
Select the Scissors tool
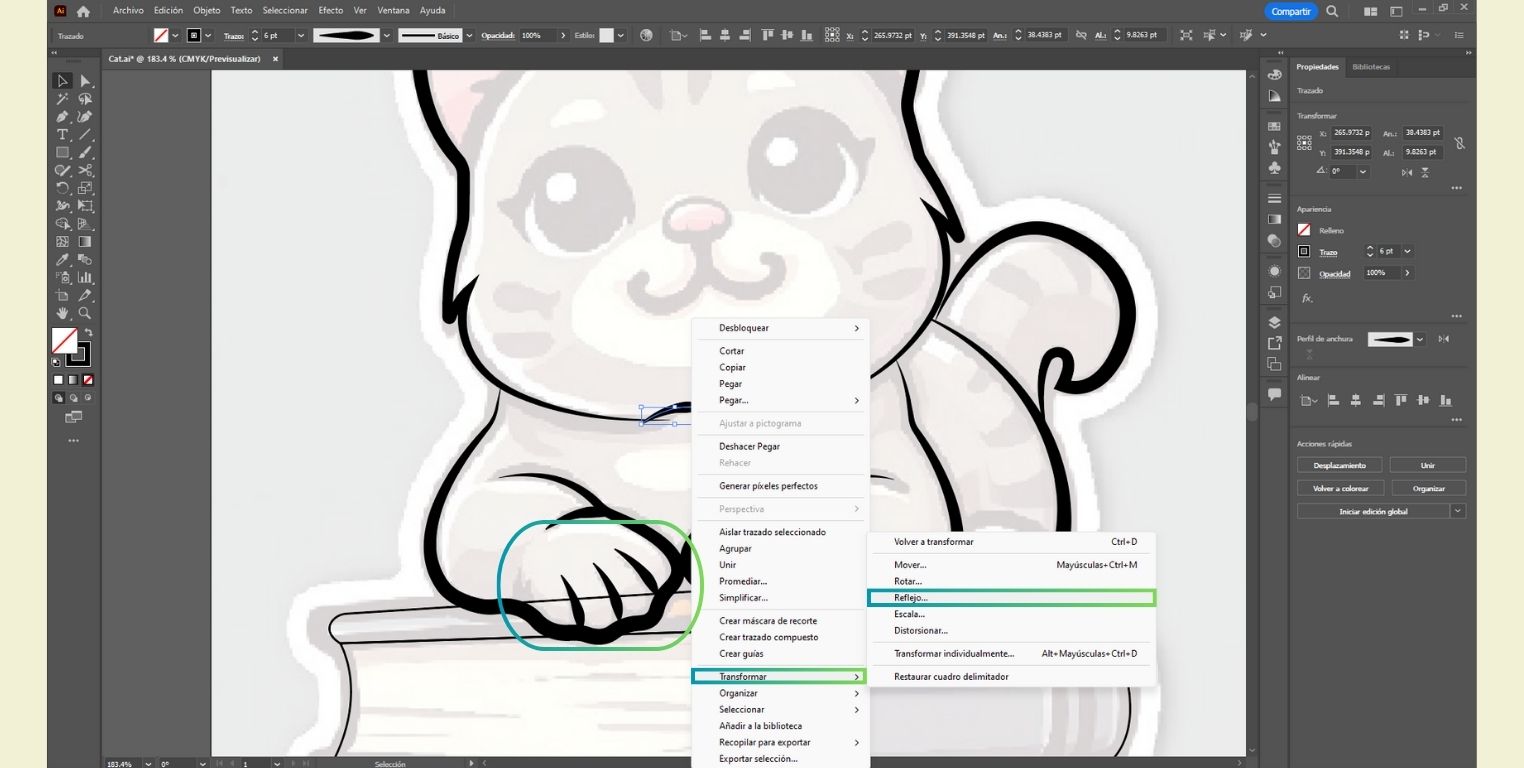click(86, 171)
